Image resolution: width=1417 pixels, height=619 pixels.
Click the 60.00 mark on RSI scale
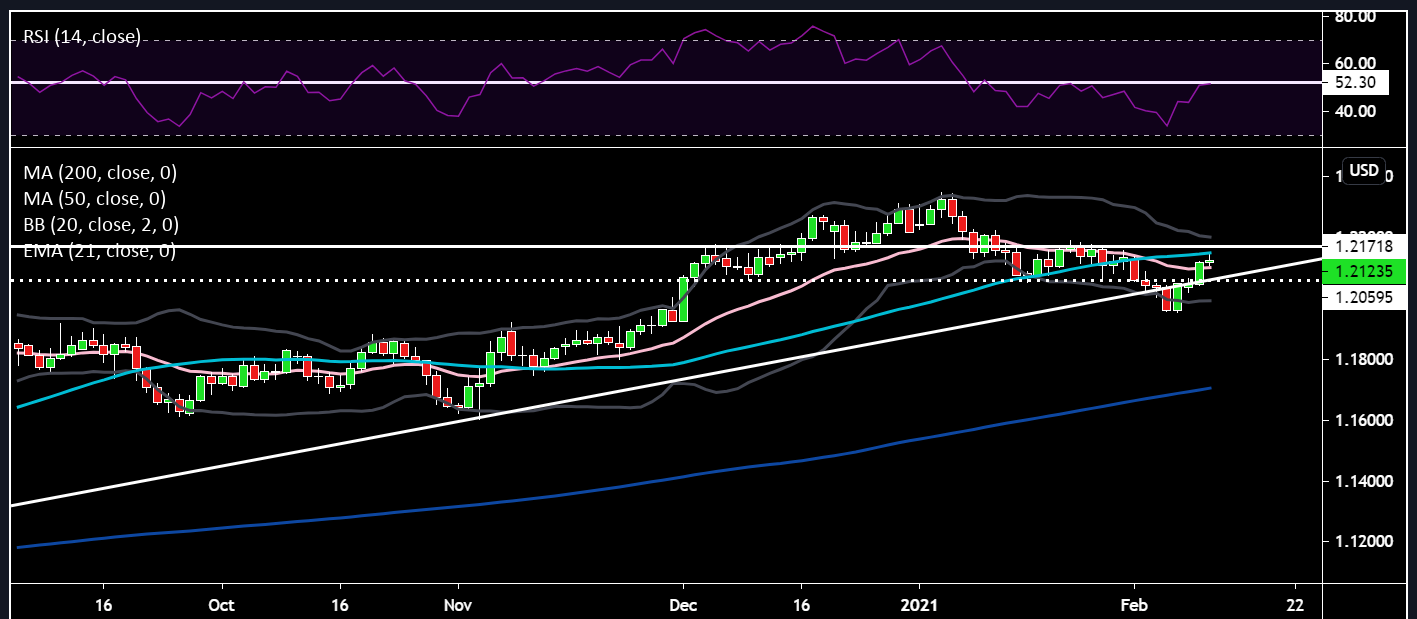(x=1358, y=62)
